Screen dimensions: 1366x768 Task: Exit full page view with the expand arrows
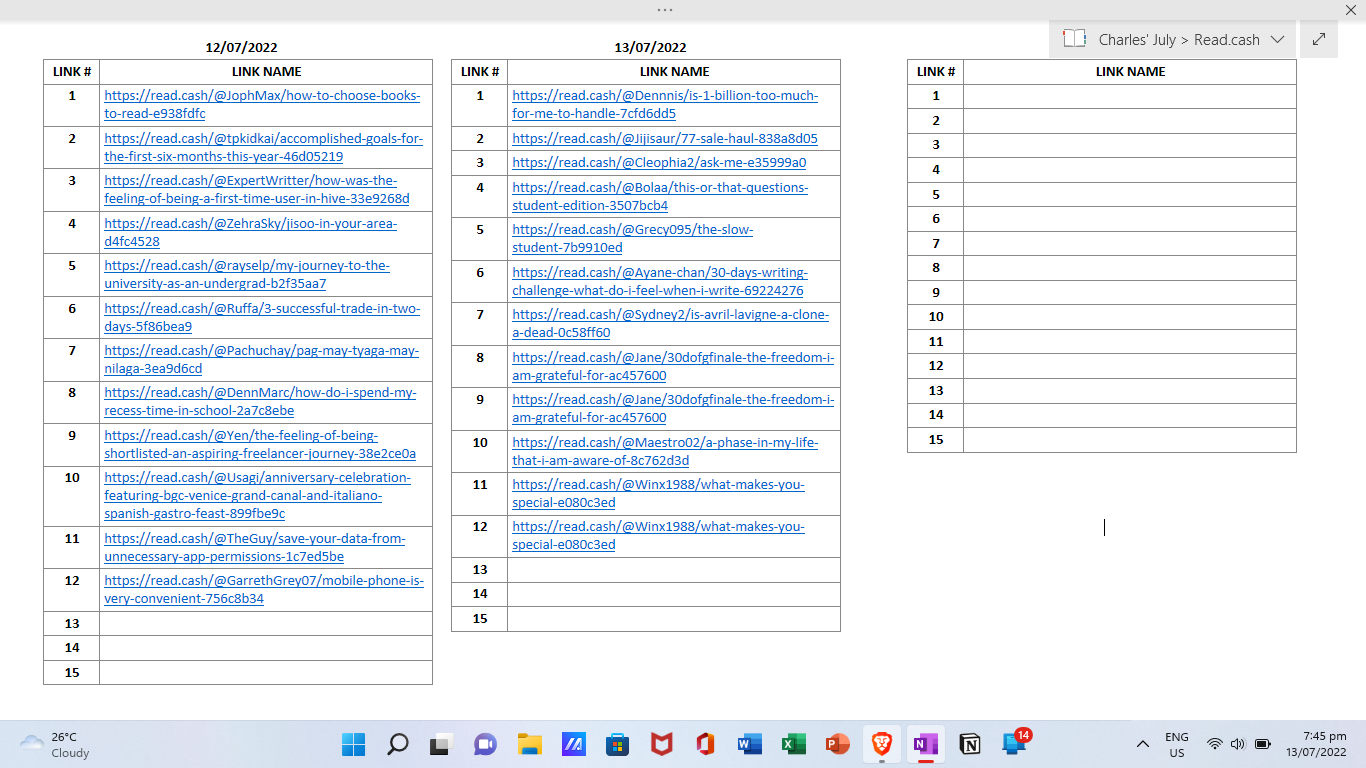[1319, 39]
